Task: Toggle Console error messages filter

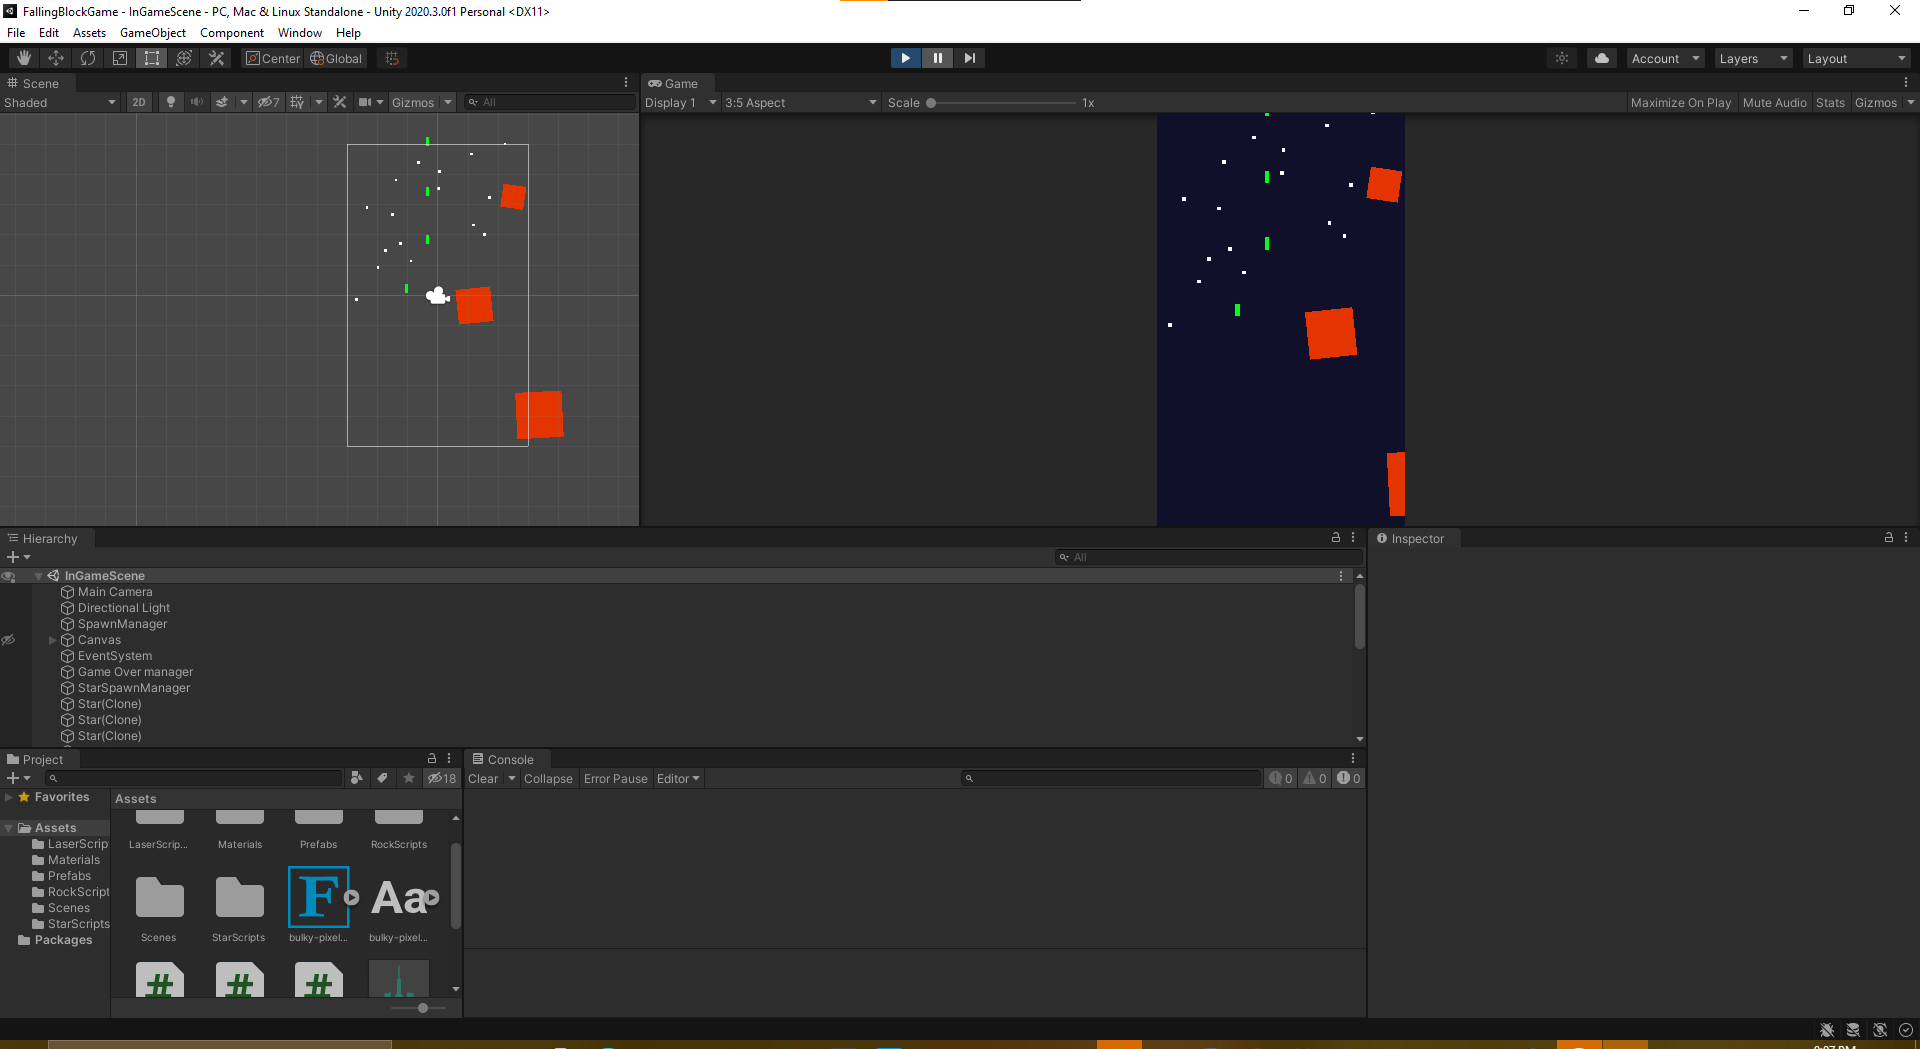Action: (x=1349, y=778)
